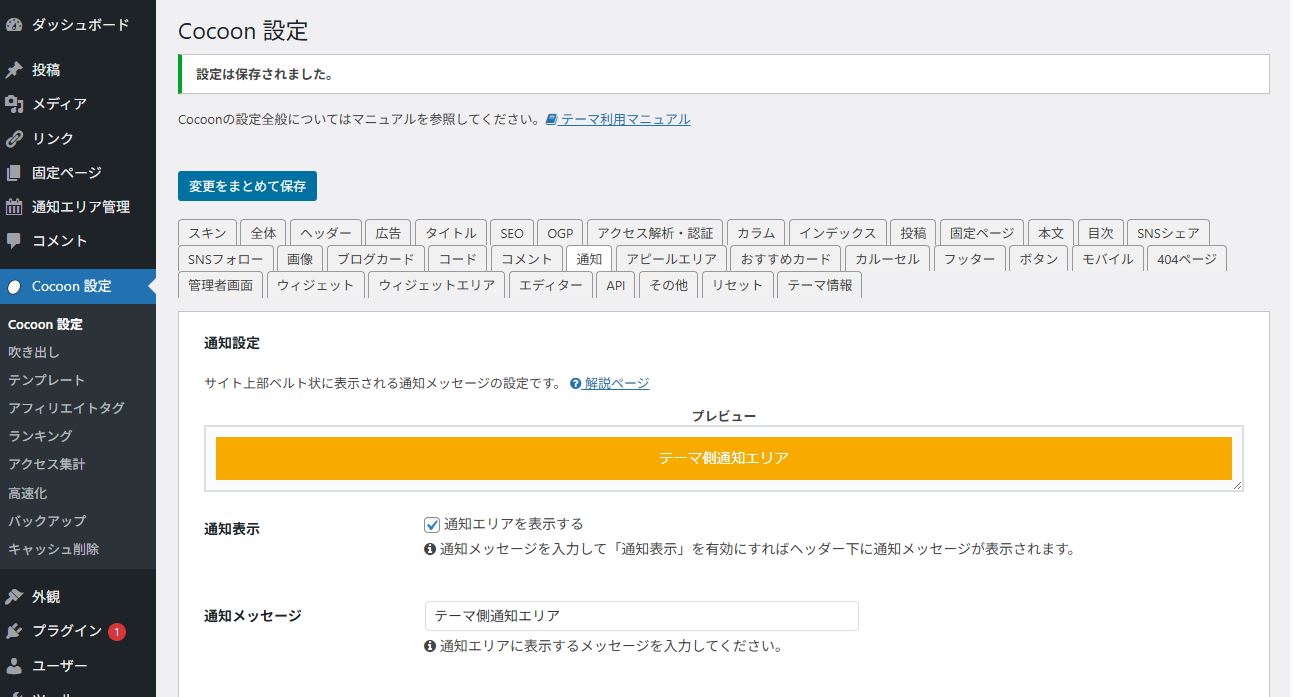Switch to the SEO tab
This screenshot has height=697, width=1293.
pos(512,233)
